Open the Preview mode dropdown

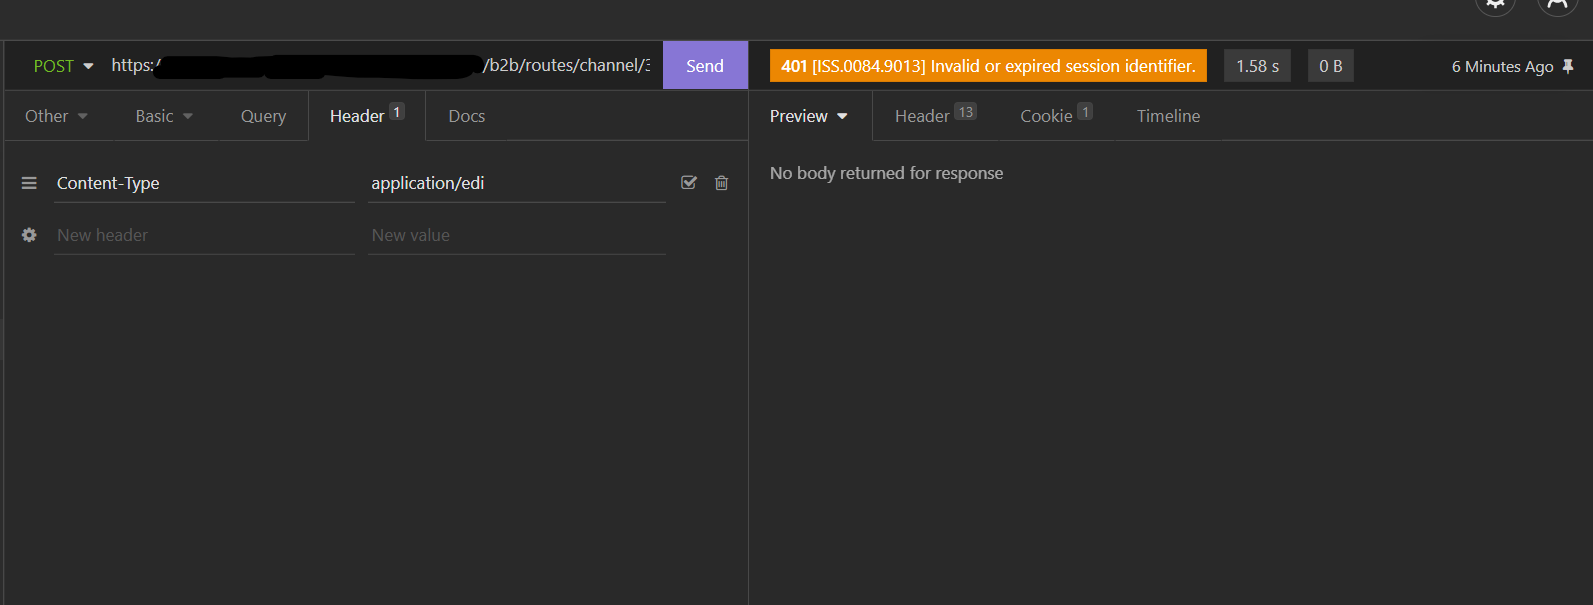coord(808,116)
